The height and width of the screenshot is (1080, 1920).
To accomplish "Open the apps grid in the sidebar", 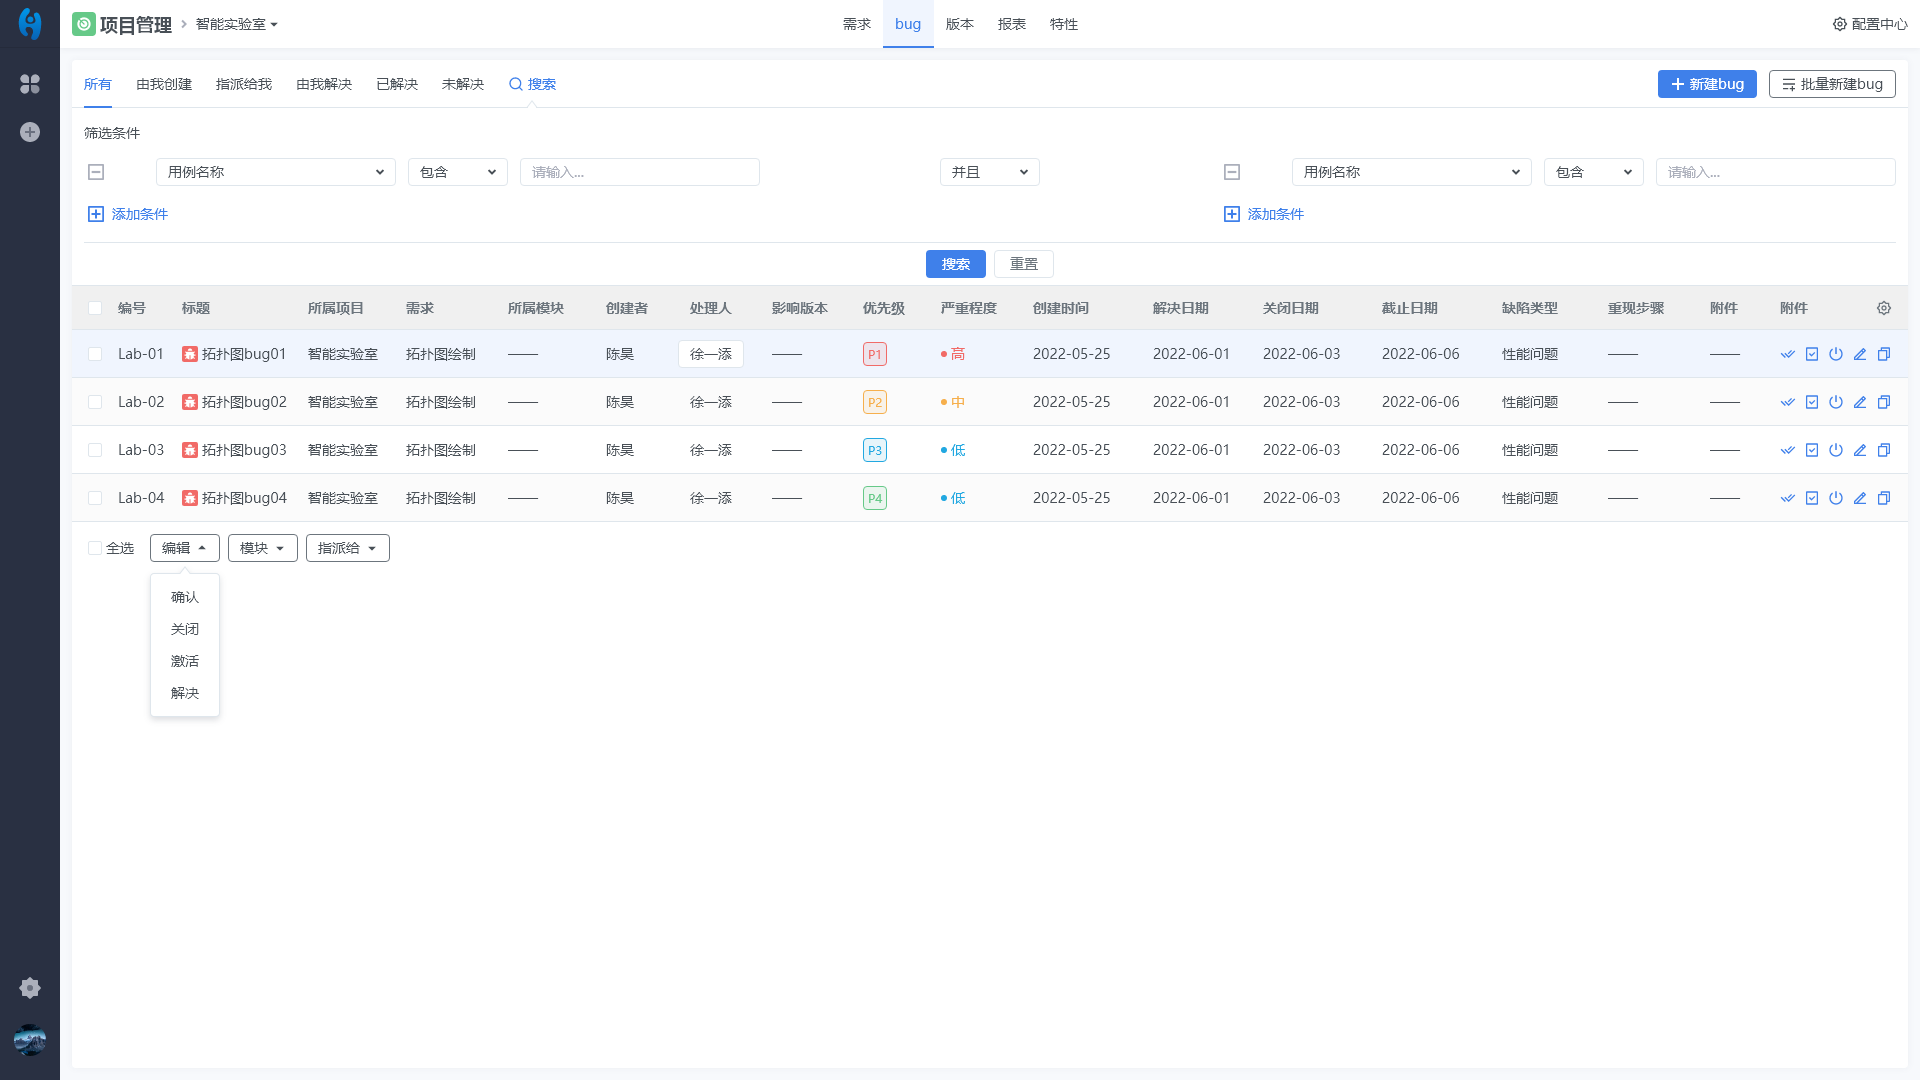I will click(30, 84).
